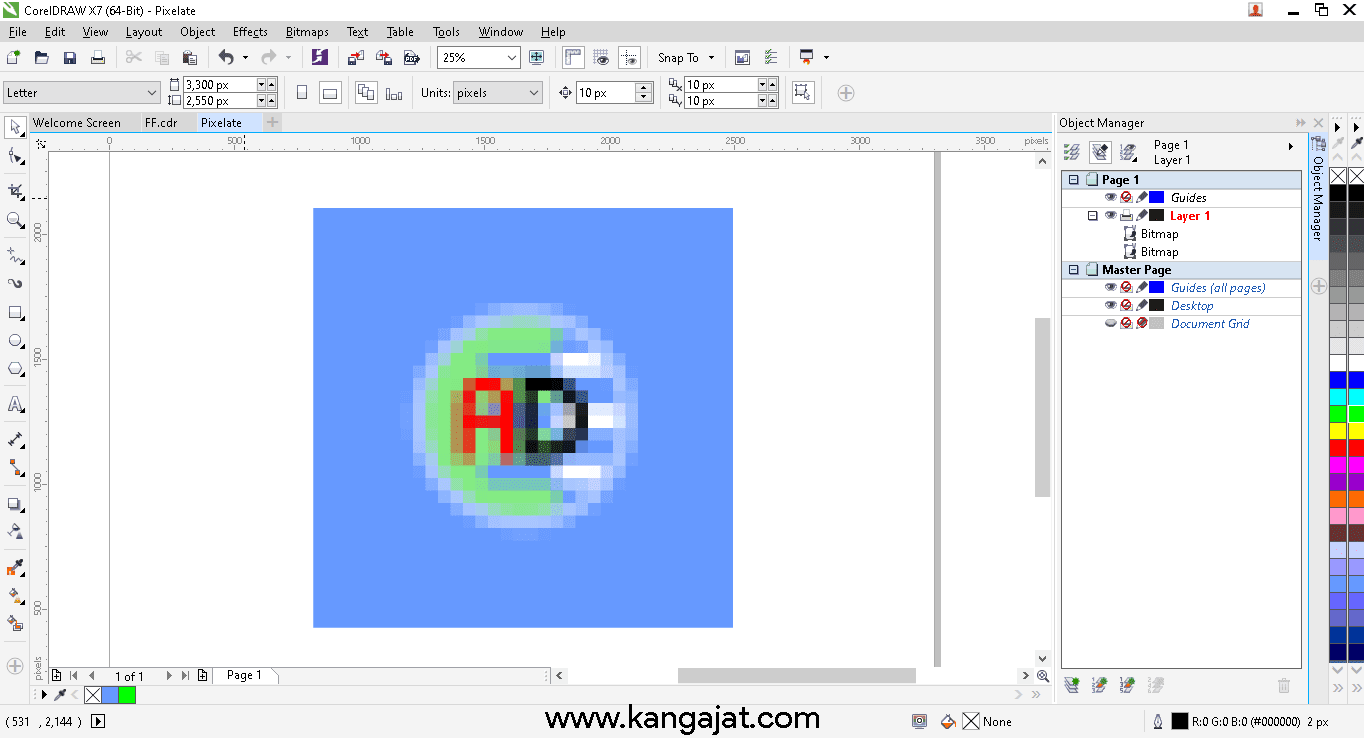Screen dimensions: 1365x738
Task: Open the Bitmaps menu
Action: tap(307, 32)
